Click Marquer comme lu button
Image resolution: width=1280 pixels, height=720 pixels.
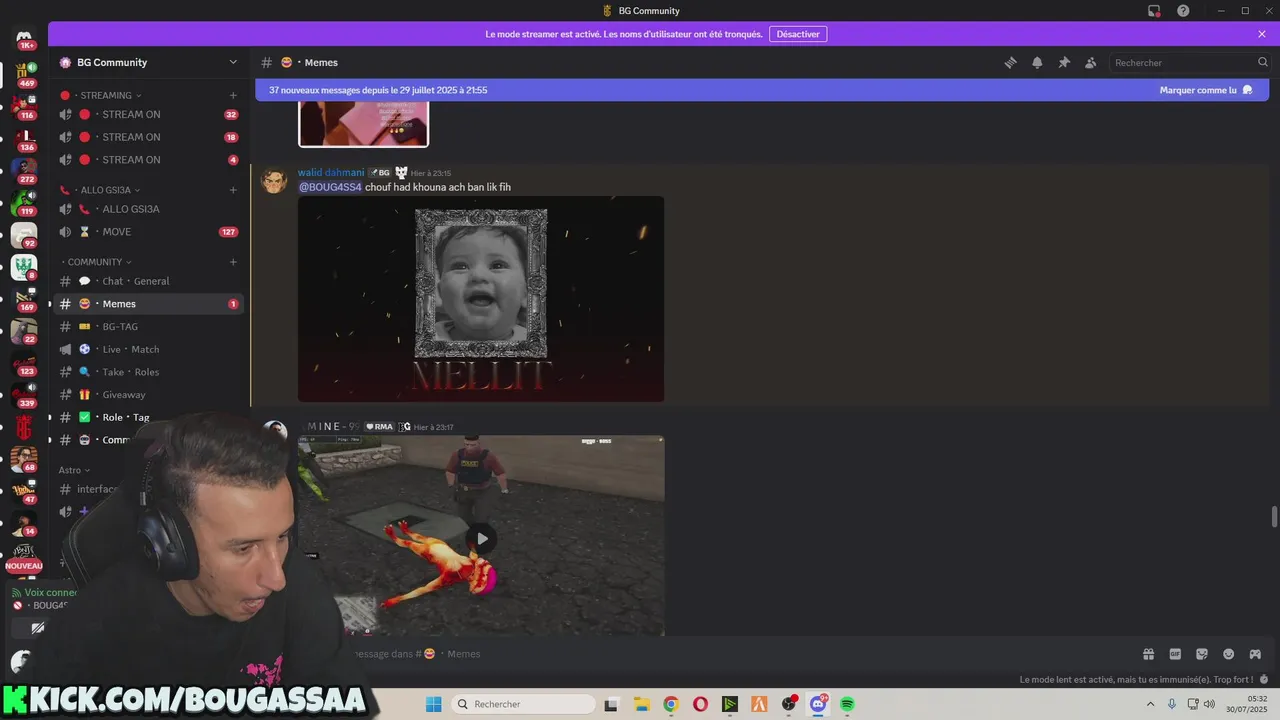tap(1206, 90)
